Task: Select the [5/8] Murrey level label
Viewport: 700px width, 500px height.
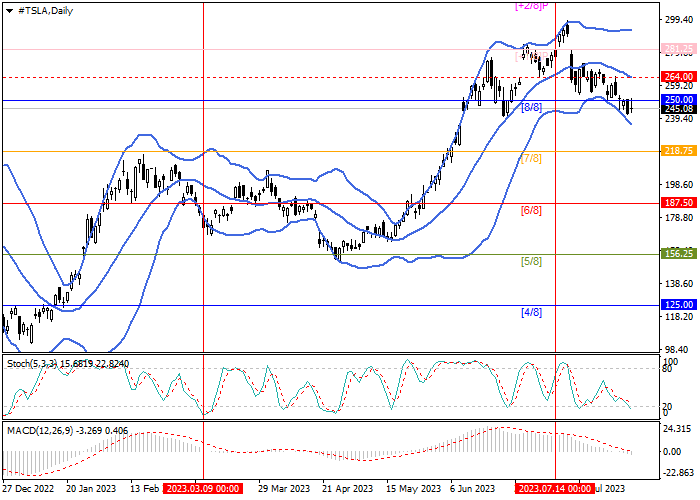Action: [x=531, y=261]
